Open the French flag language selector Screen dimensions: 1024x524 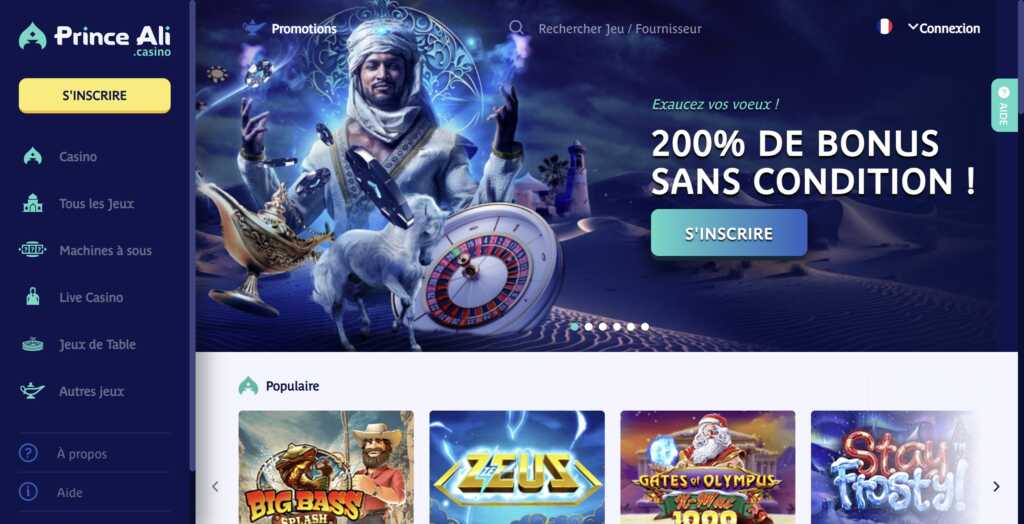[885, 27]
